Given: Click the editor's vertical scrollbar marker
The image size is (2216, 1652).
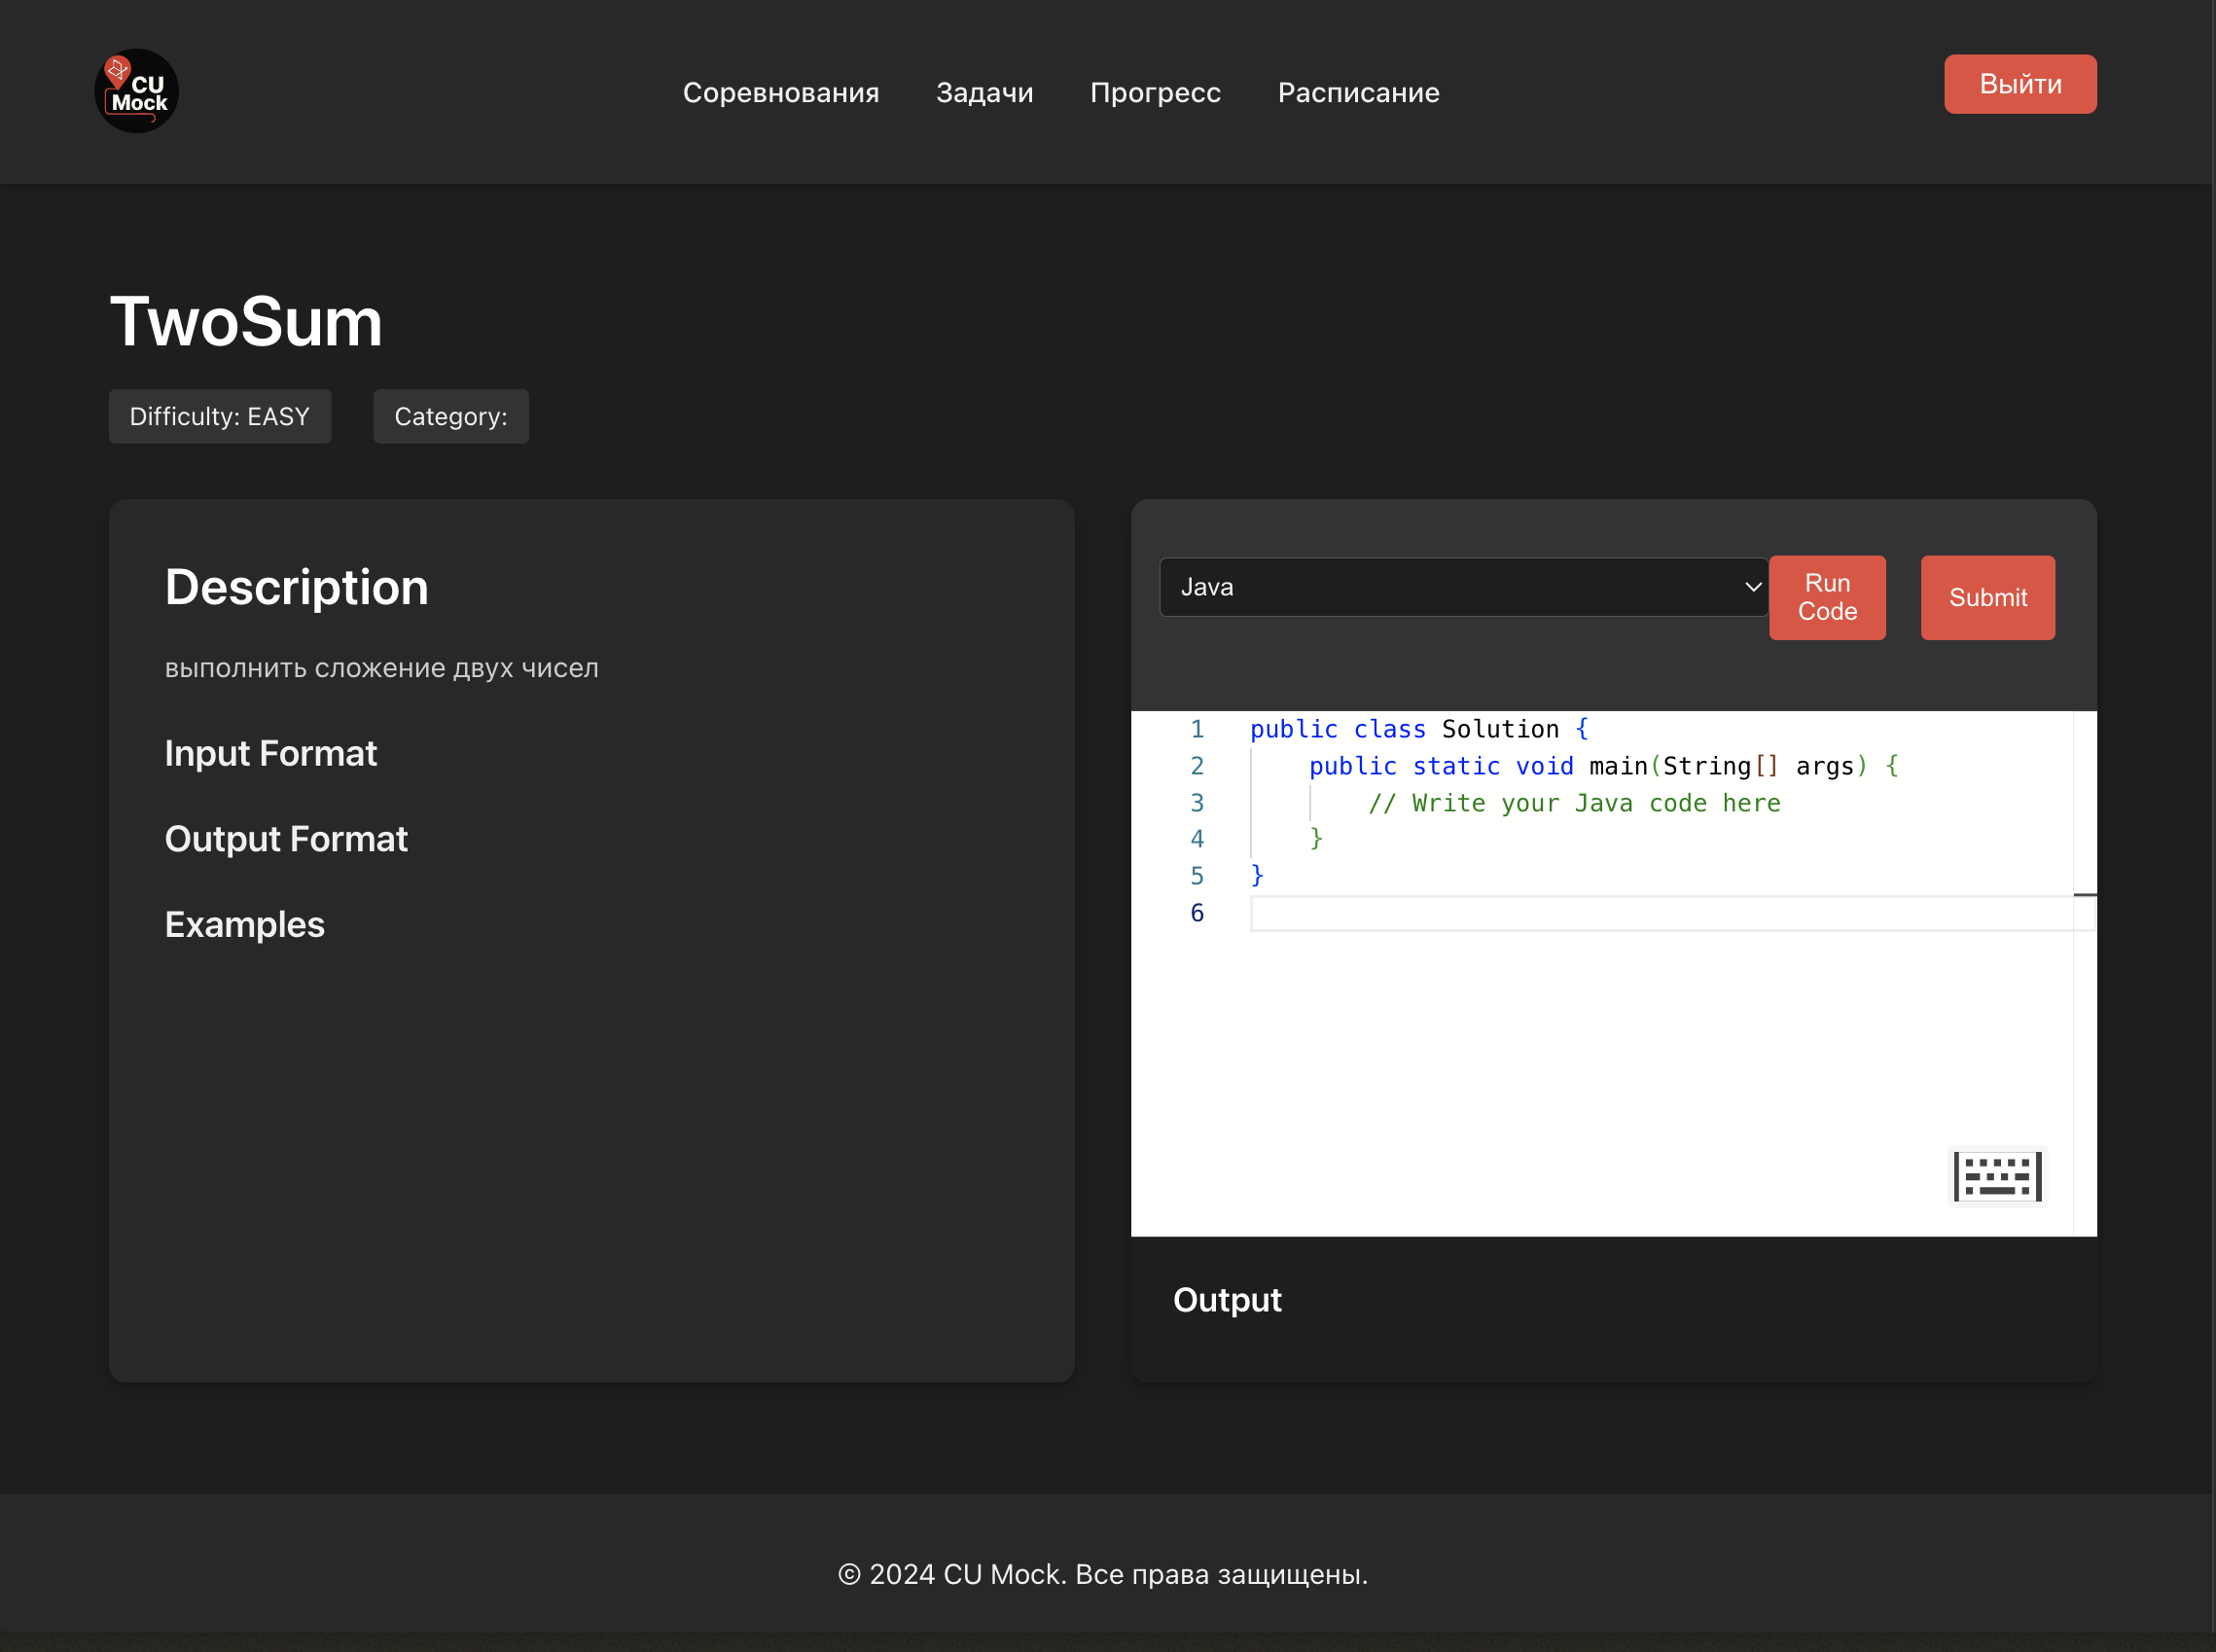Looking at the screenshot, I should (x=2084, y=895).
